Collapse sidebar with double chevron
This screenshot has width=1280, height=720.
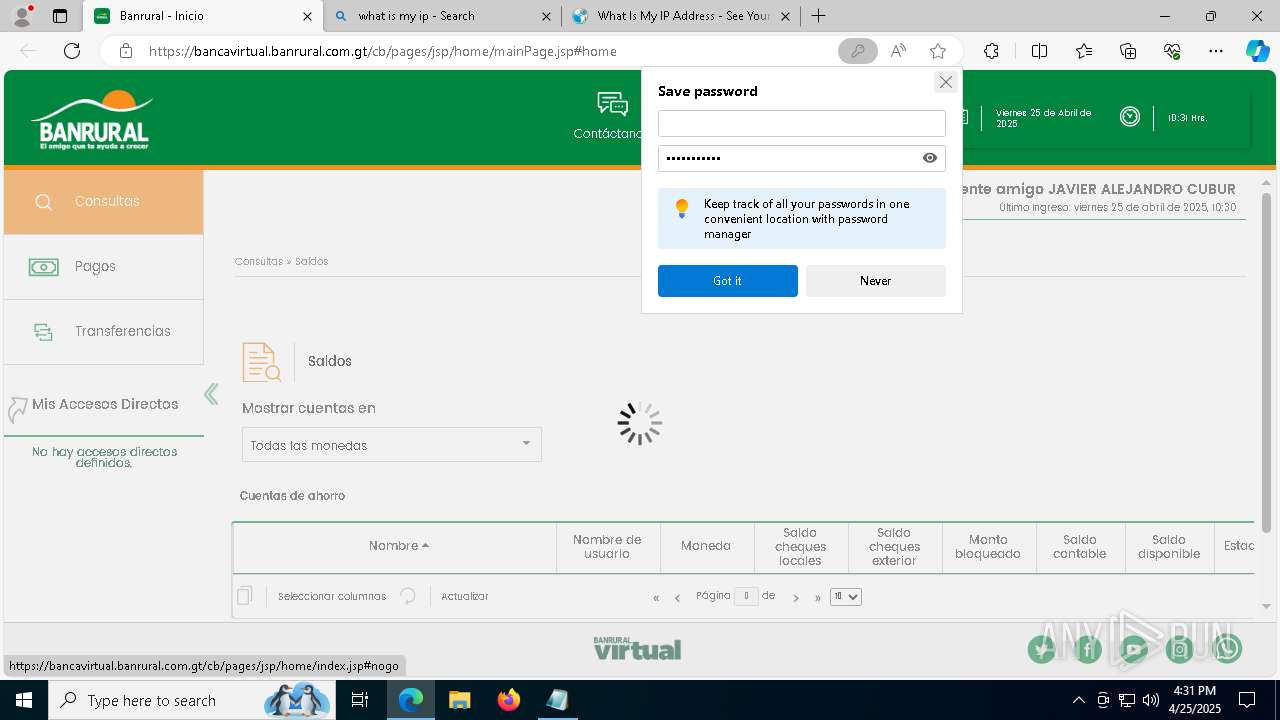click(211, 394)
